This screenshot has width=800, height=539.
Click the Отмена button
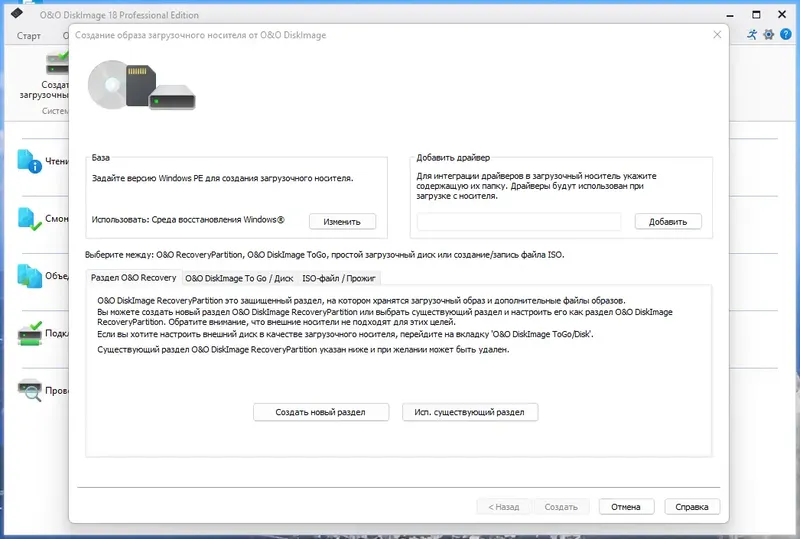click(x=626, y=506)
